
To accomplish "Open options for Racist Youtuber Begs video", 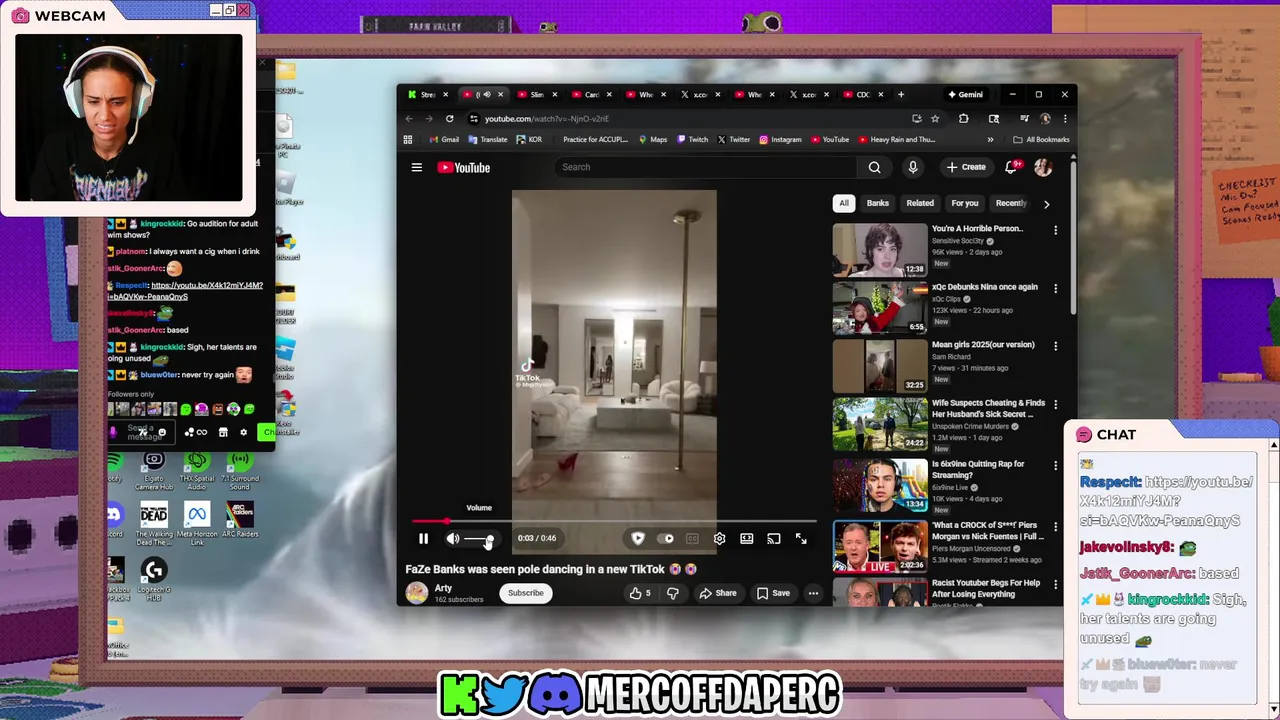I will tap(1055, 584).
